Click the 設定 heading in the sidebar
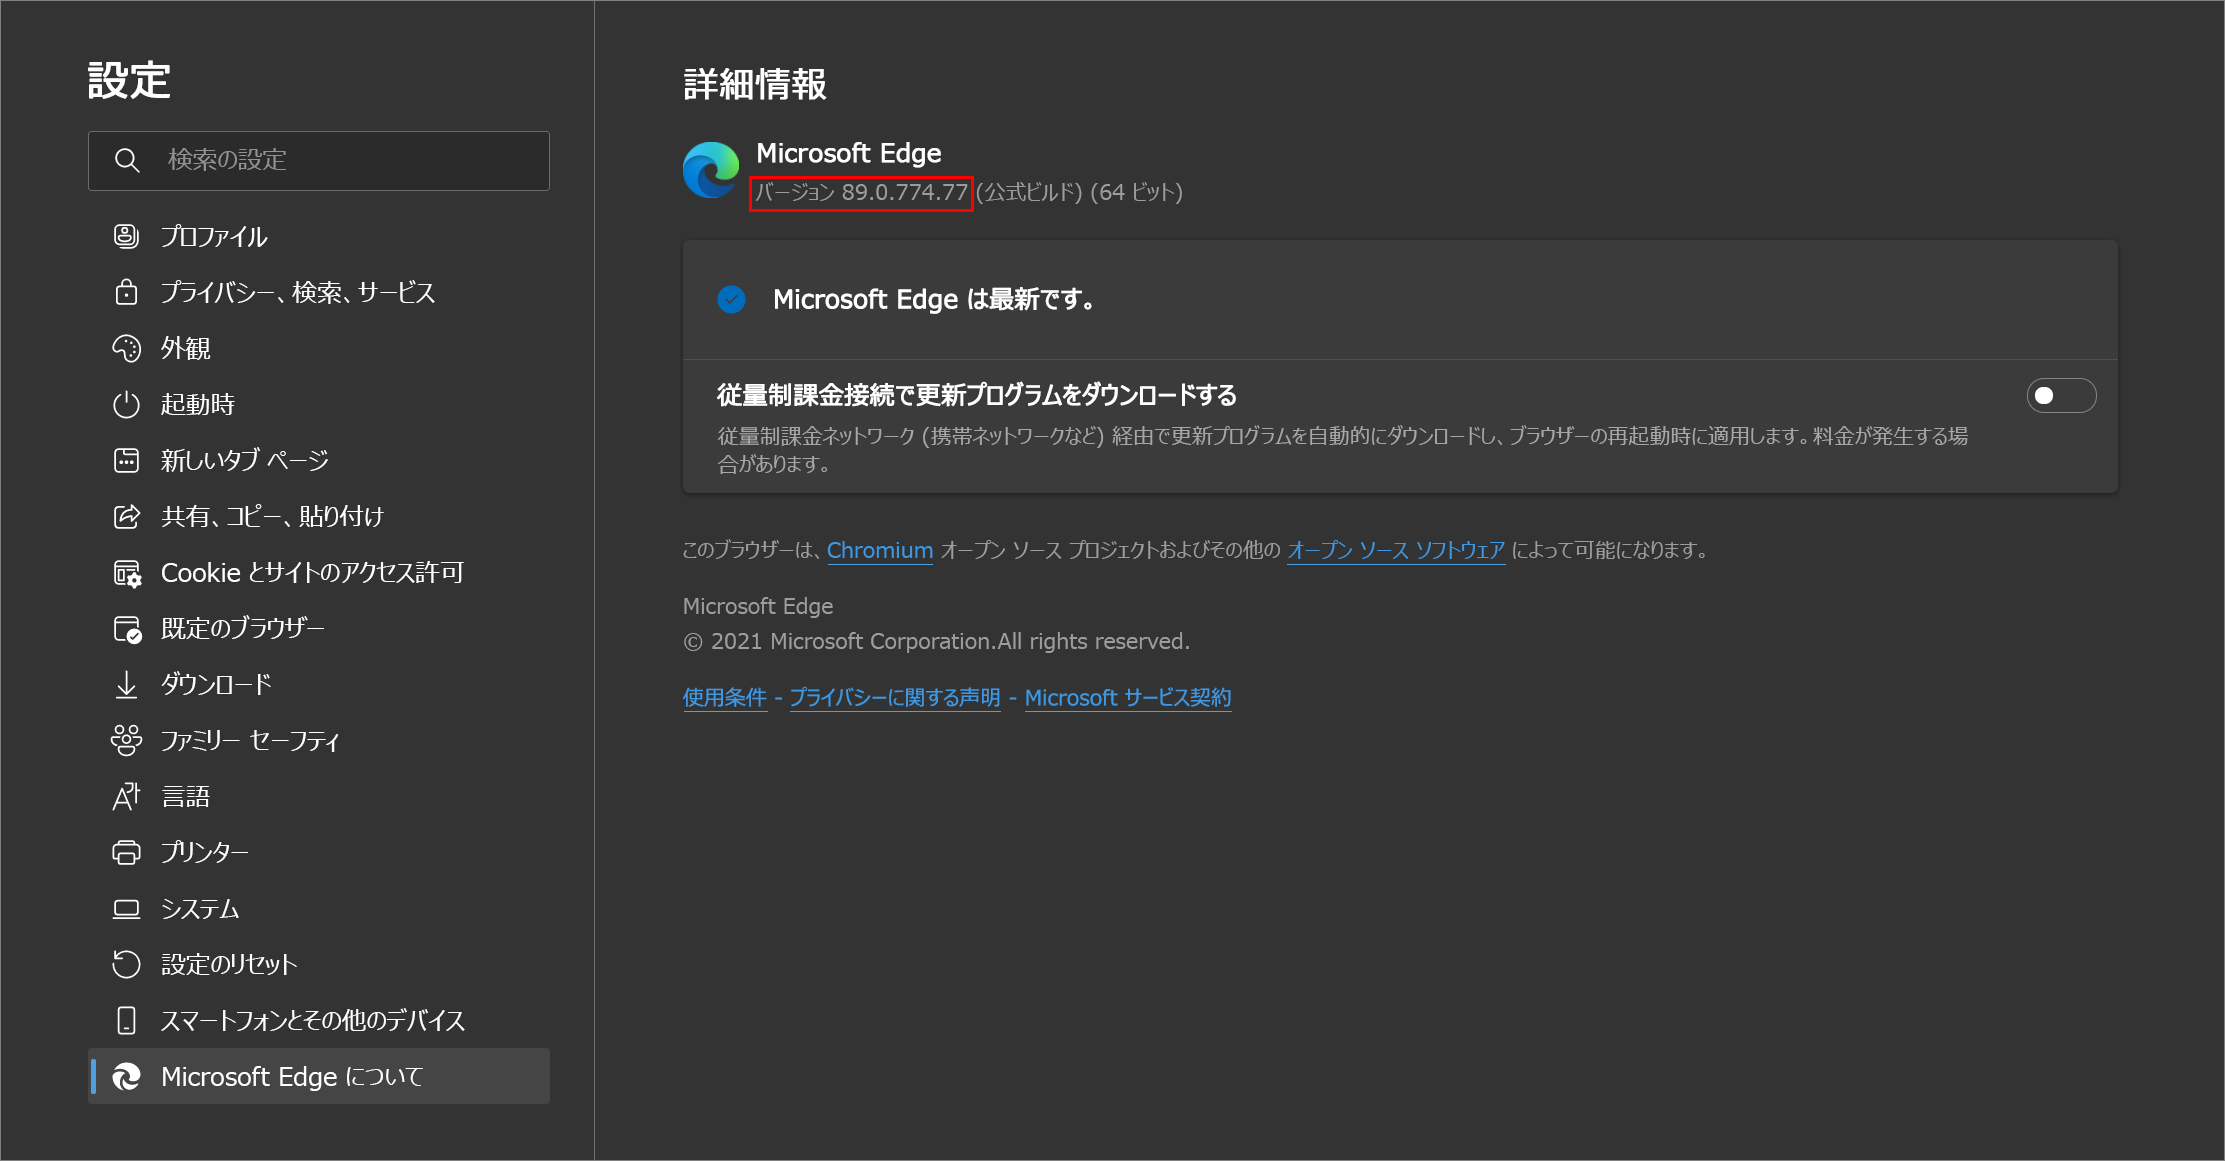 coord(129,80)
